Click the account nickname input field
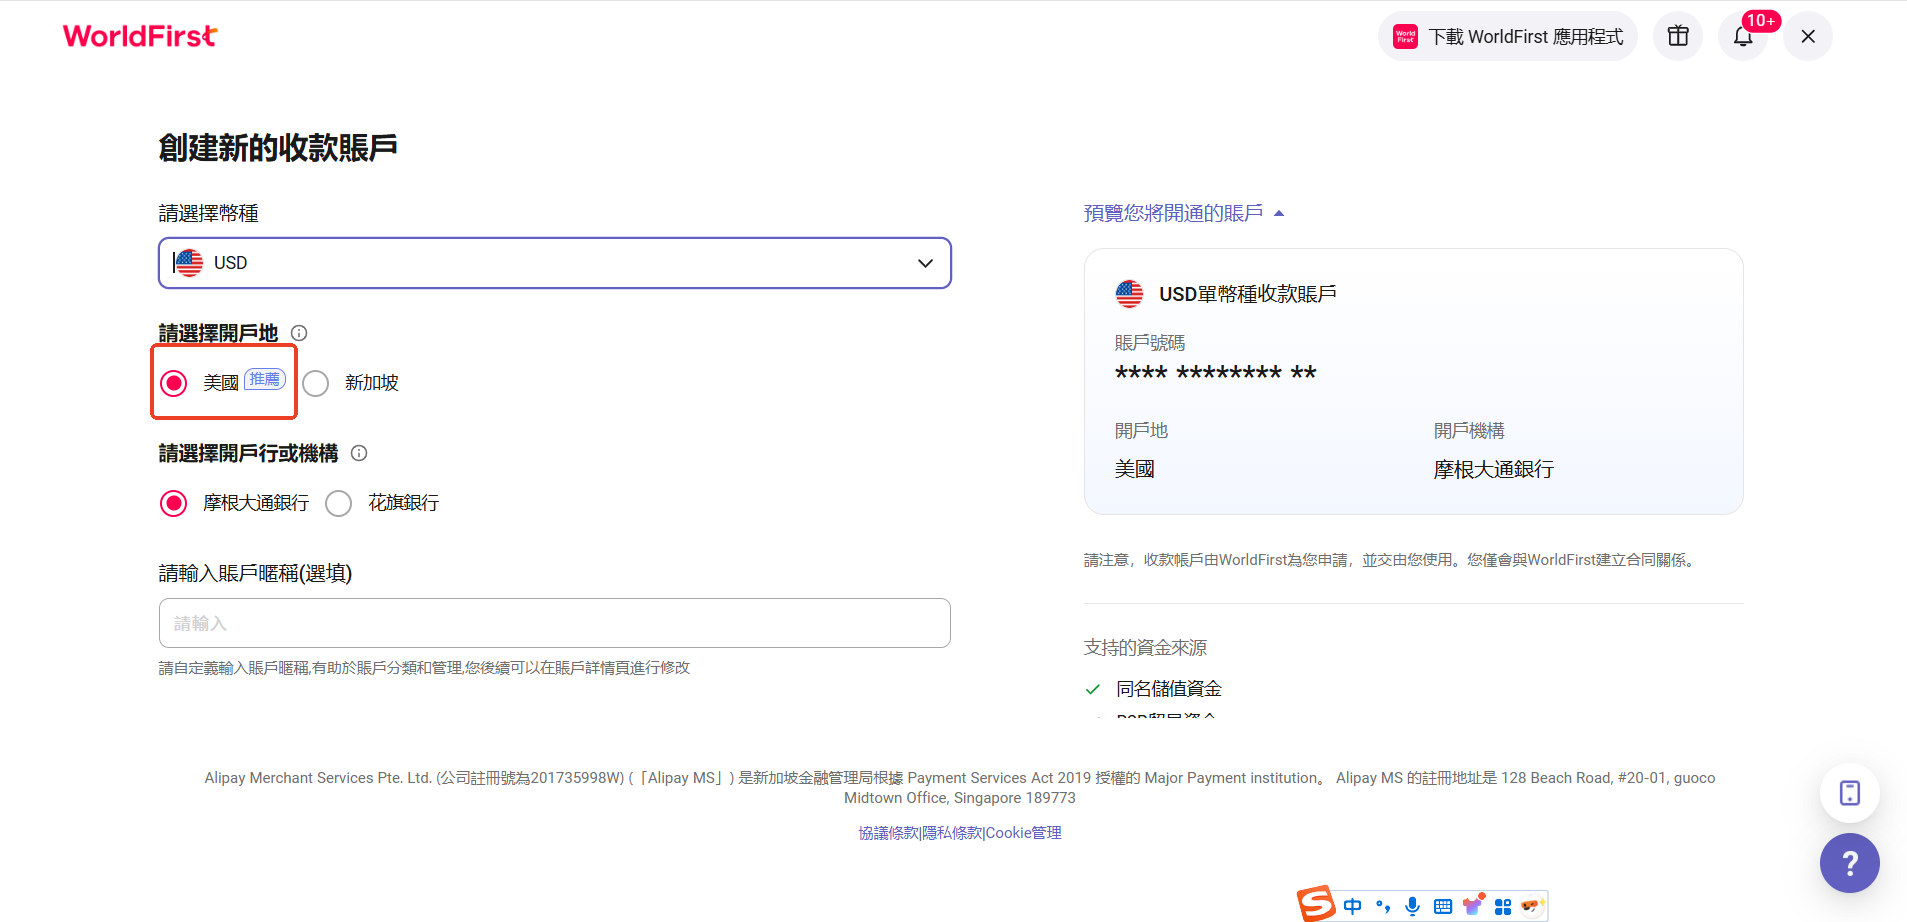The width and height of the screenshot is (1907, 922). (x=555, y=623)
